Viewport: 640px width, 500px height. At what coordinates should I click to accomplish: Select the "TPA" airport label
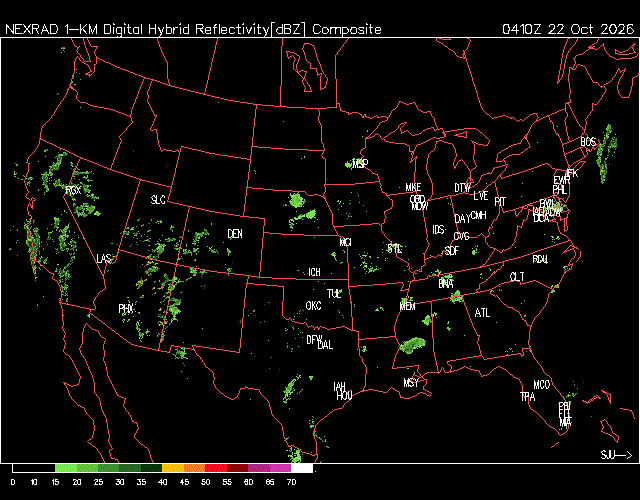527,396
